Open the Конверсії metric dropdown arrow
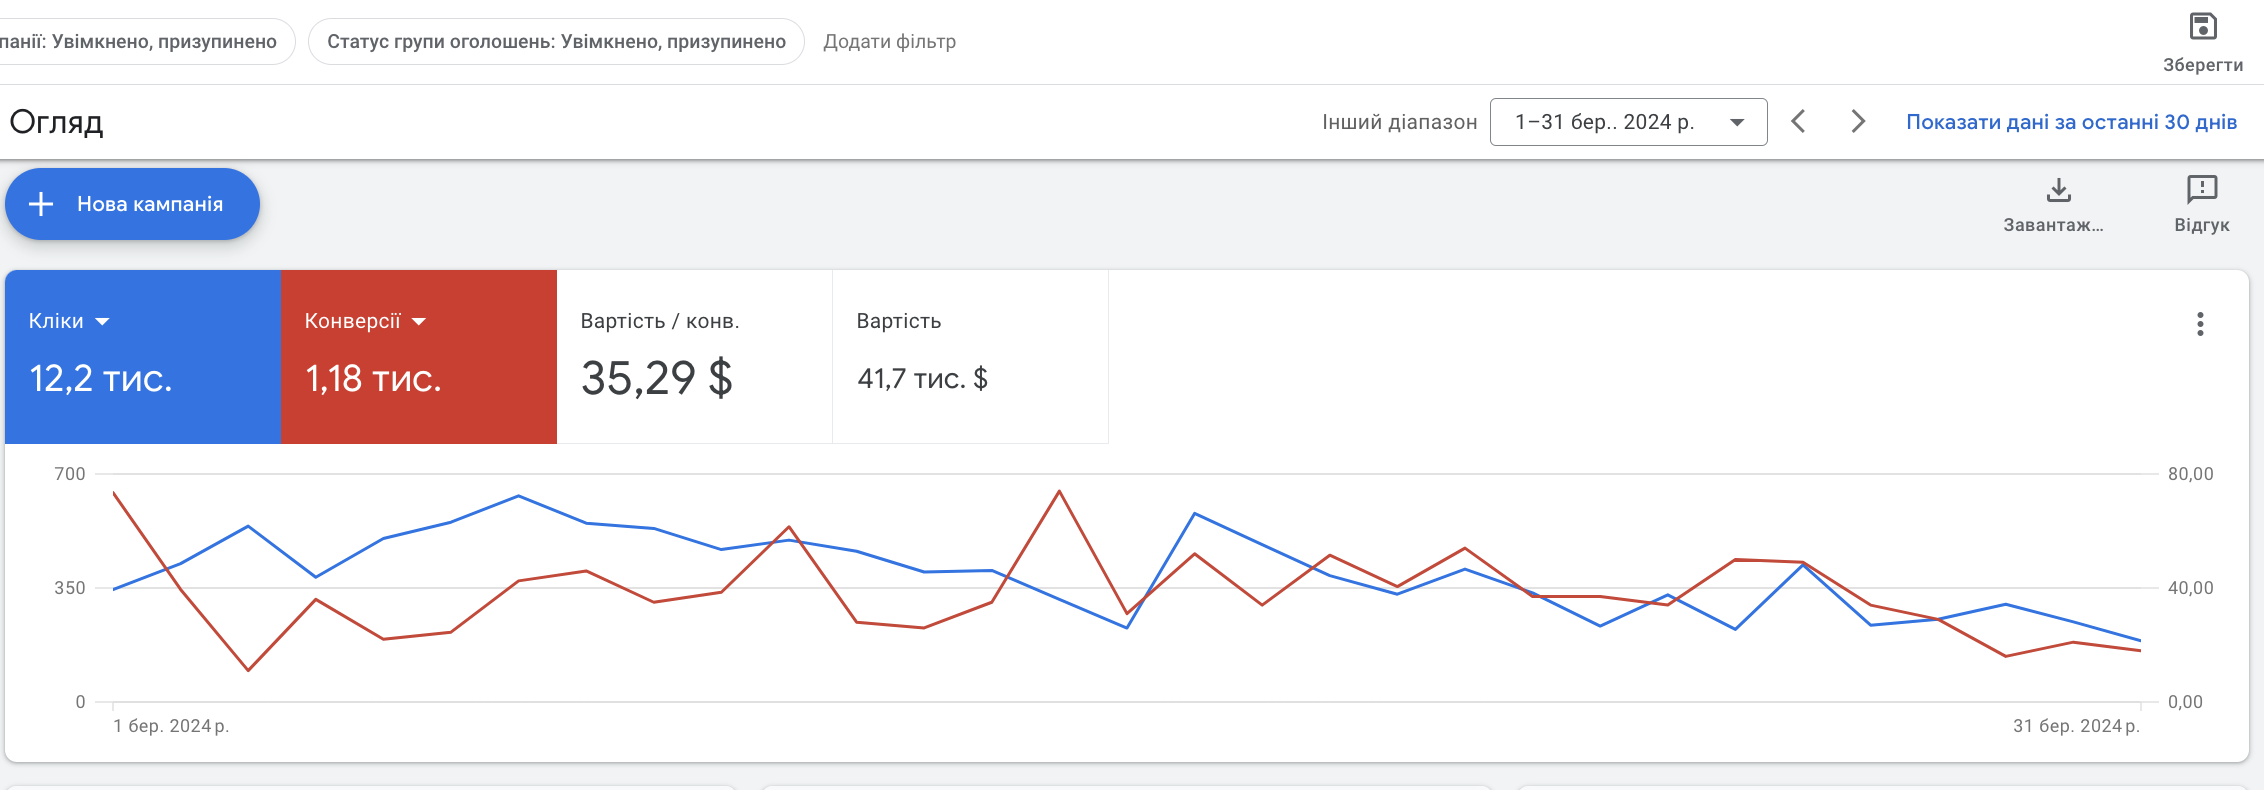This screenshot has height=790, width=2264. pyautogui.click(x=419, y=322)
